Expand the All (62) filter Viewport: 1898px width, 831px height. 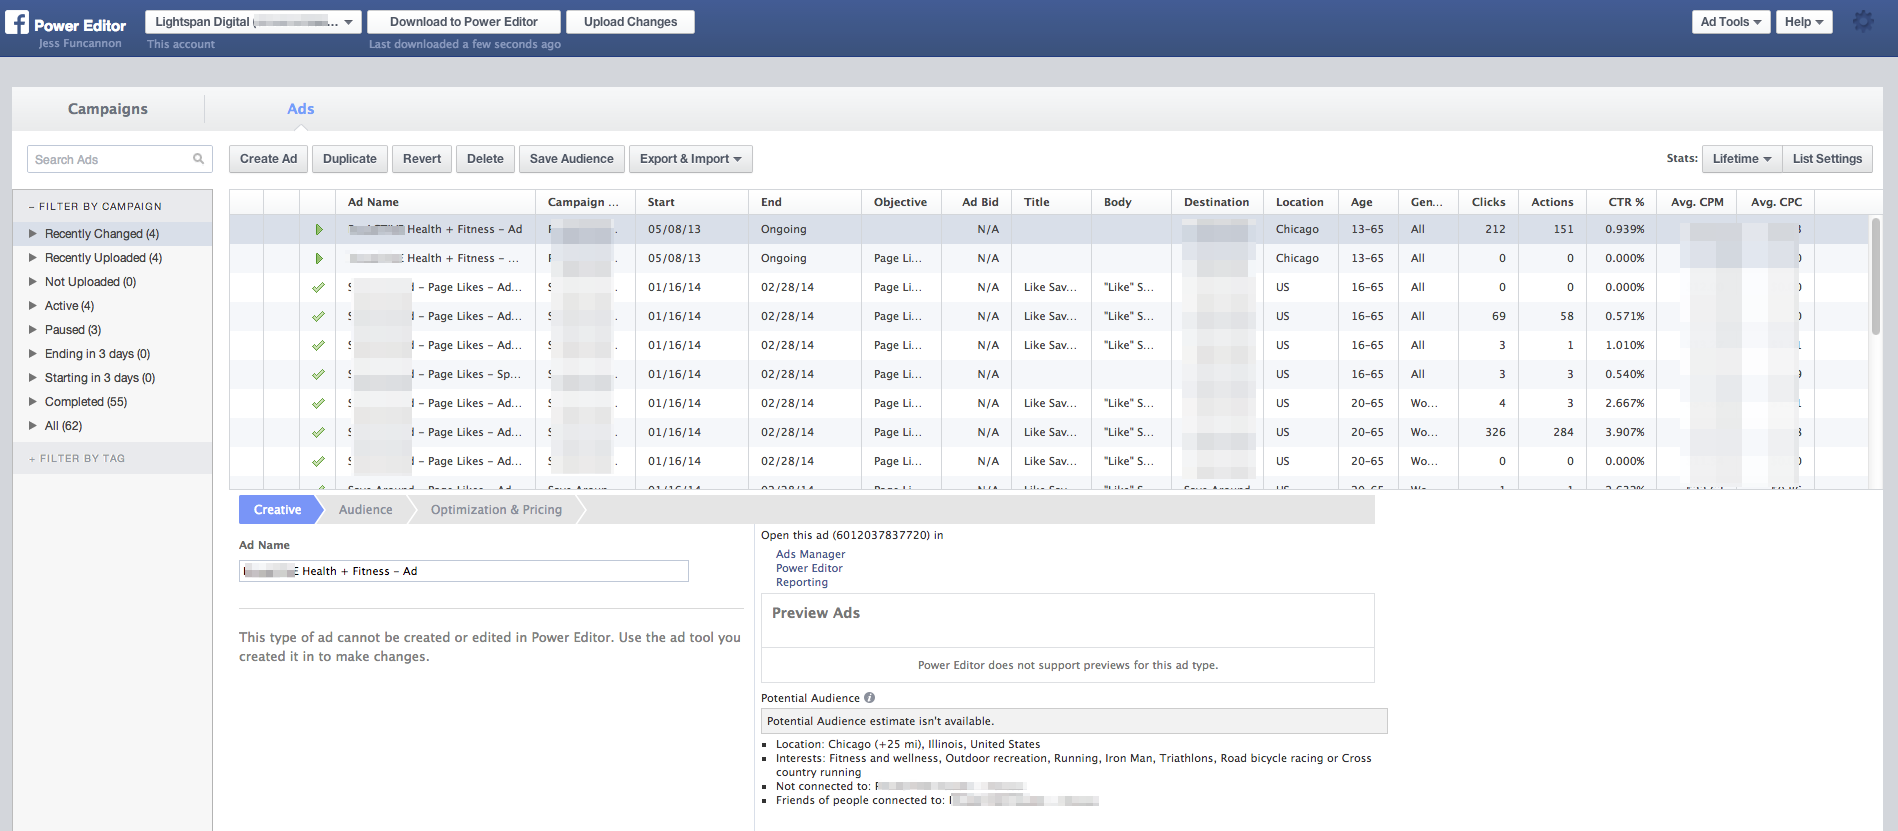click(33, 425)
